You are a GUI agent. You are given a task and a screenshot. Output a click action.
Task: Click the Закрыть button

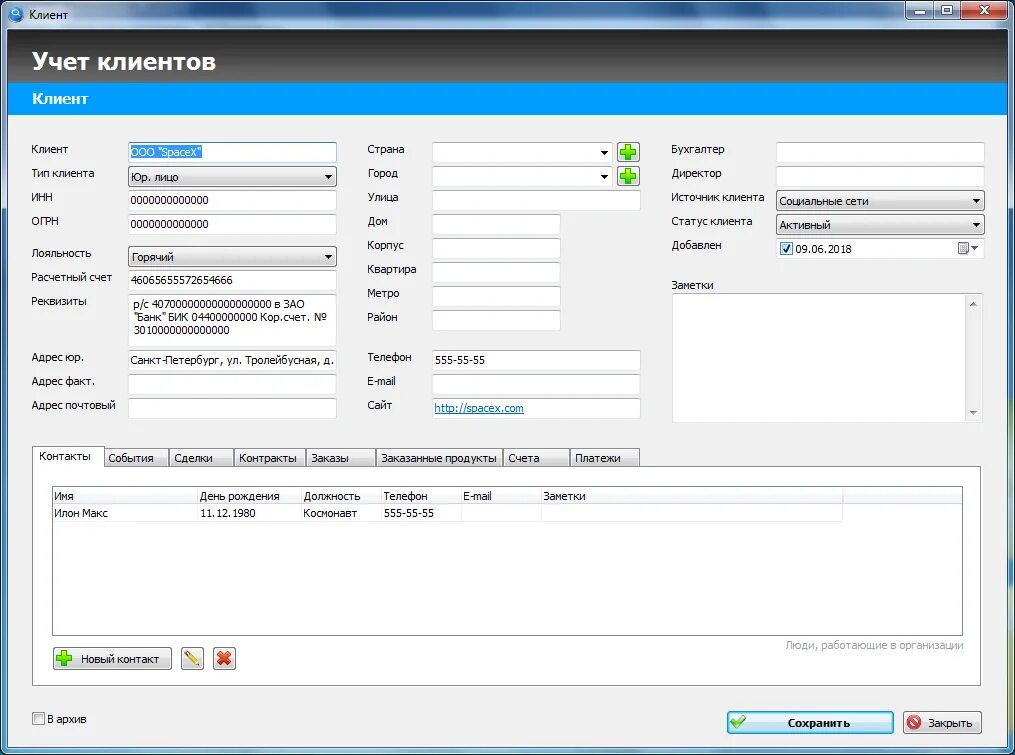(942, 723)
